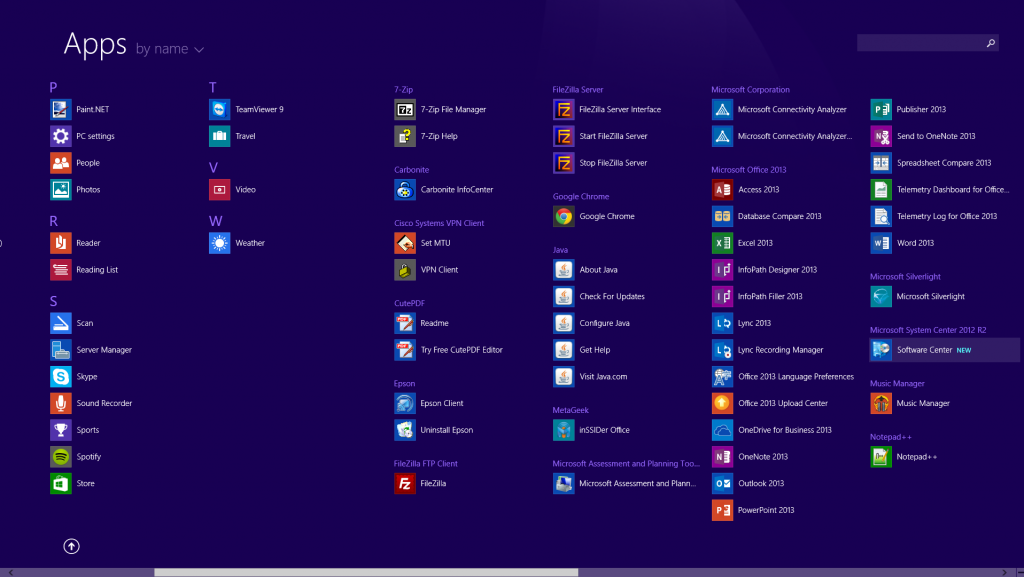Viewport: 1024px width, 577px height.
Task: Launch the Microsoft Silverlight icon
Action: coord(881,296)
